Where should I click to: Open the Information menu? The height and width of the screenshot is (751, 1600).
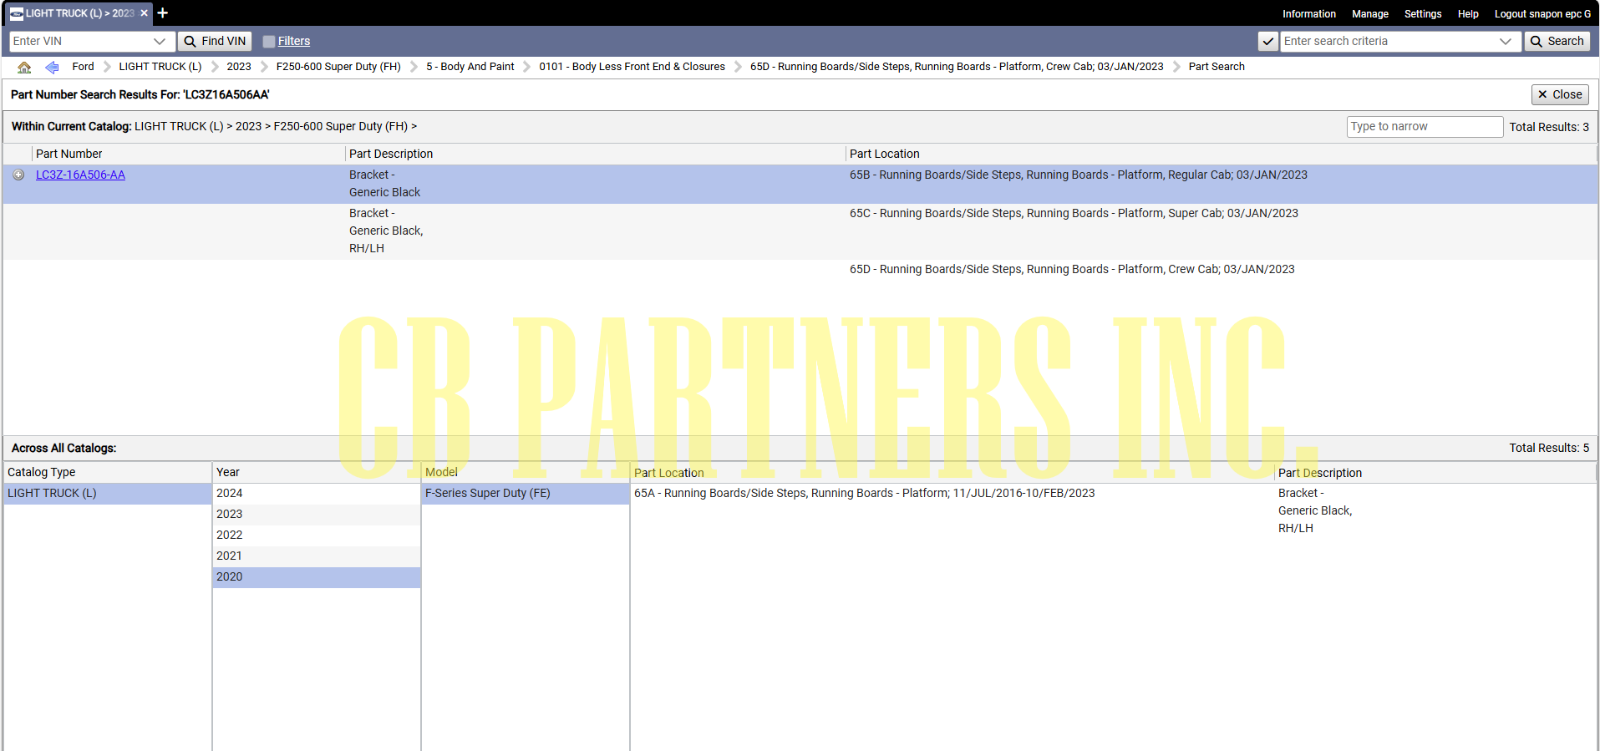tap(1308, 14)
